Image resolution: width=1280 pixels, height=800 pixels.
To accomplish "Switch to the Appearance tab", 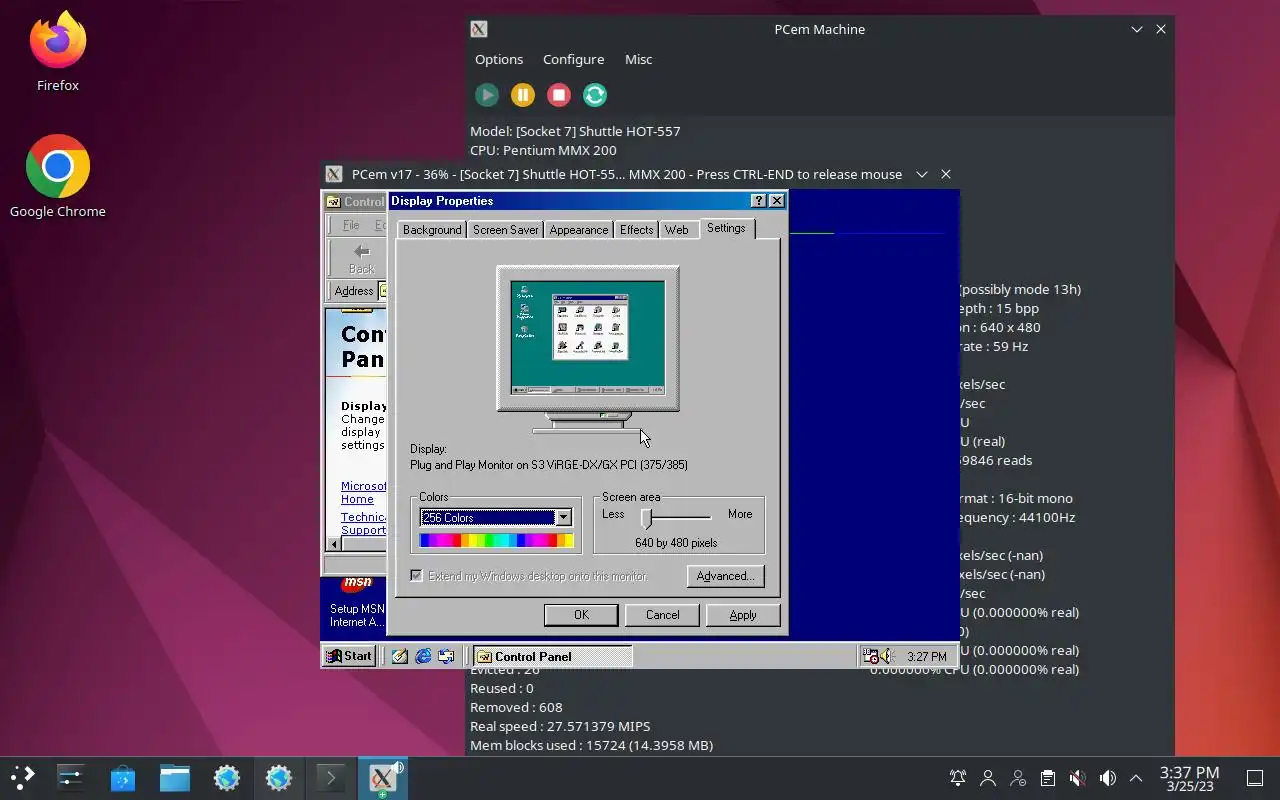I will (x=578, y=230).
